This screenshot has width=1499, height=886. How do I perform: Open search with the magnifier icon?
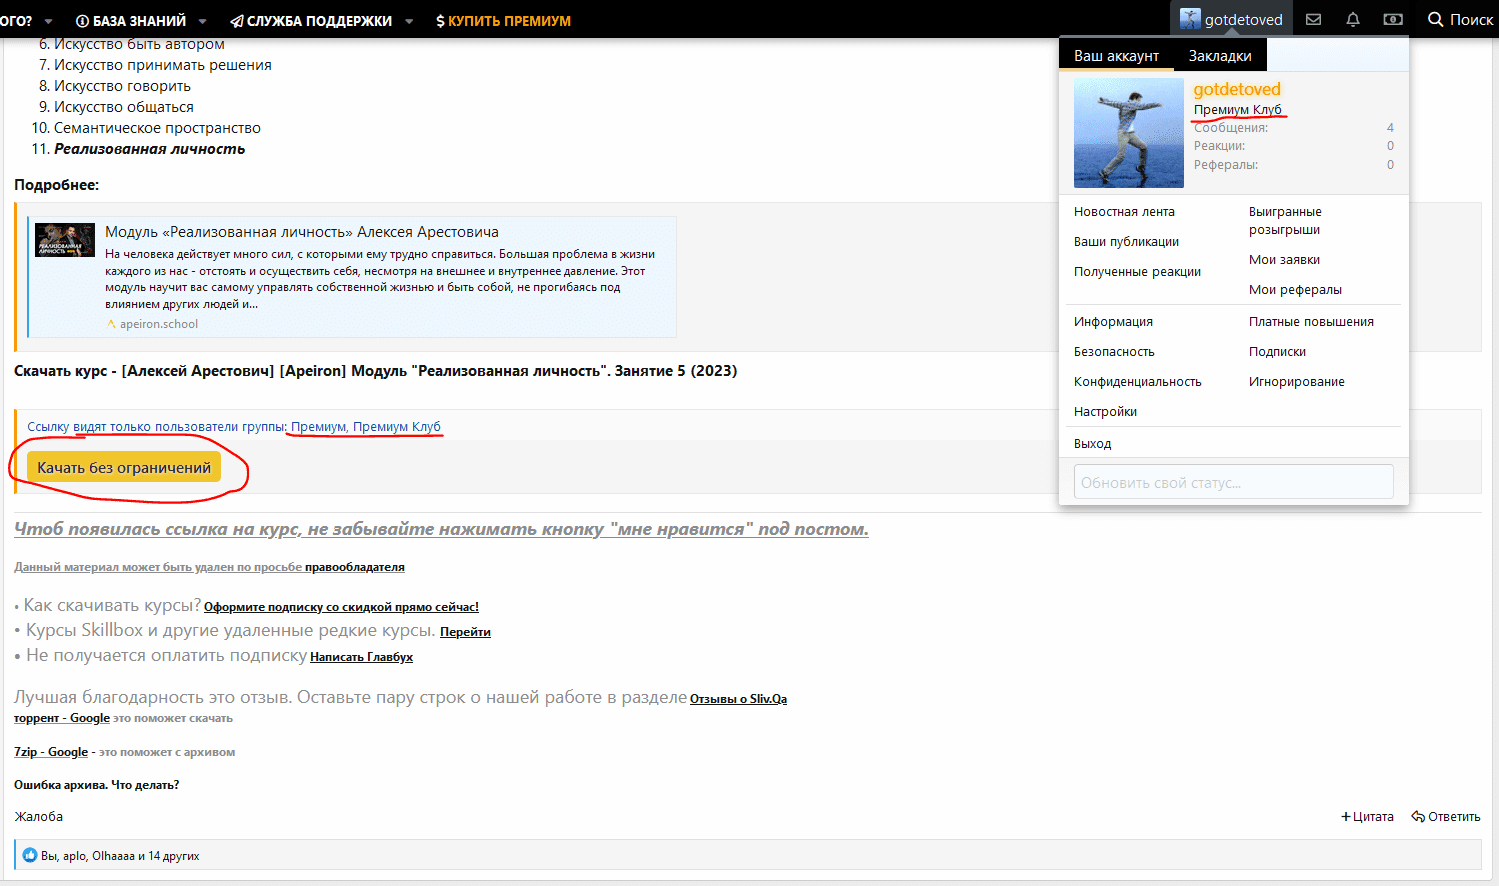pos(1436,19)
